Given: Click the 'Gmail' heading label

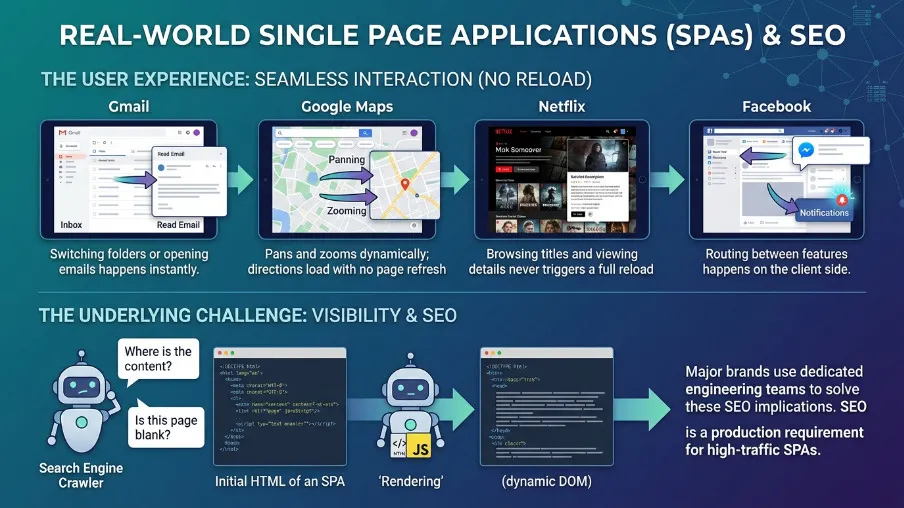Looking at the screenshot, I should pyautogui.click(x=129, y=107).
